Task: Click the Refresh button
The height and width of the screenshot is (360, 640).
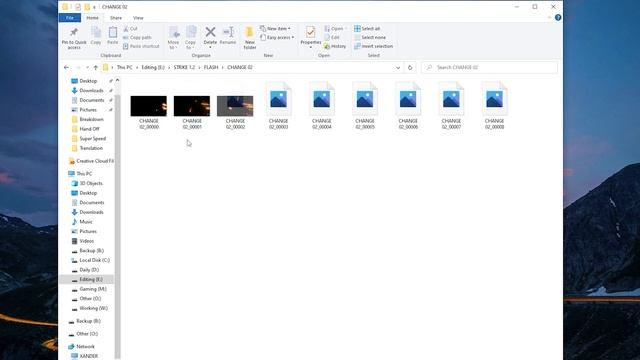Action: (x=410, y=67)
